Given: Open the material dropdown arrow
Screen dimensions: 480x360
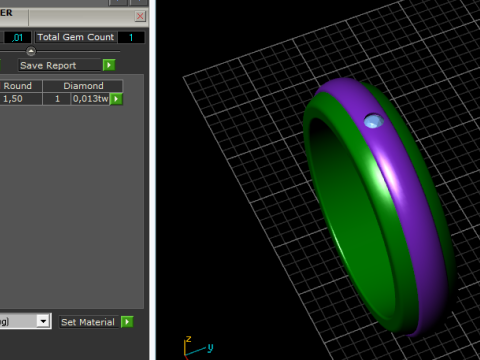Looking at the screenshot, I should [43, 321].
